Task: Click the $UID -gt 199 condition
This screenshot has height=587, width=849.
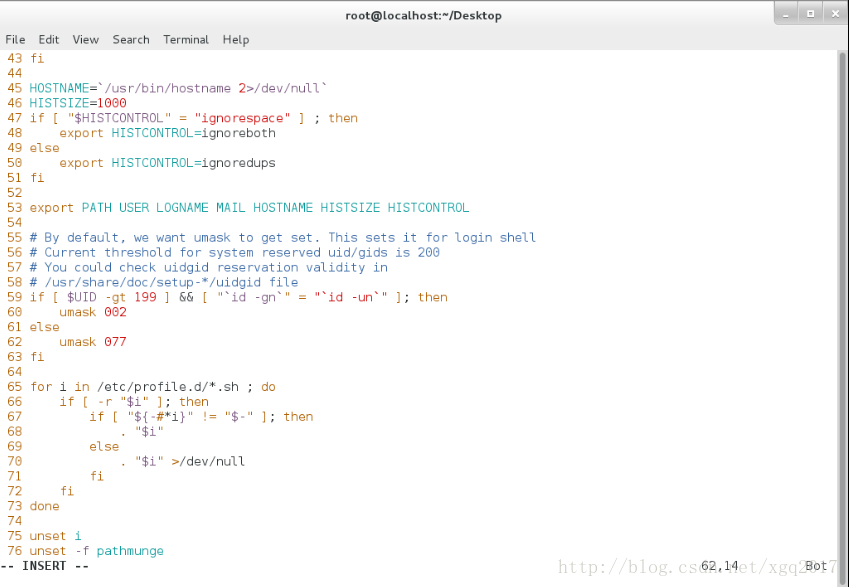Action: (111, 297)
